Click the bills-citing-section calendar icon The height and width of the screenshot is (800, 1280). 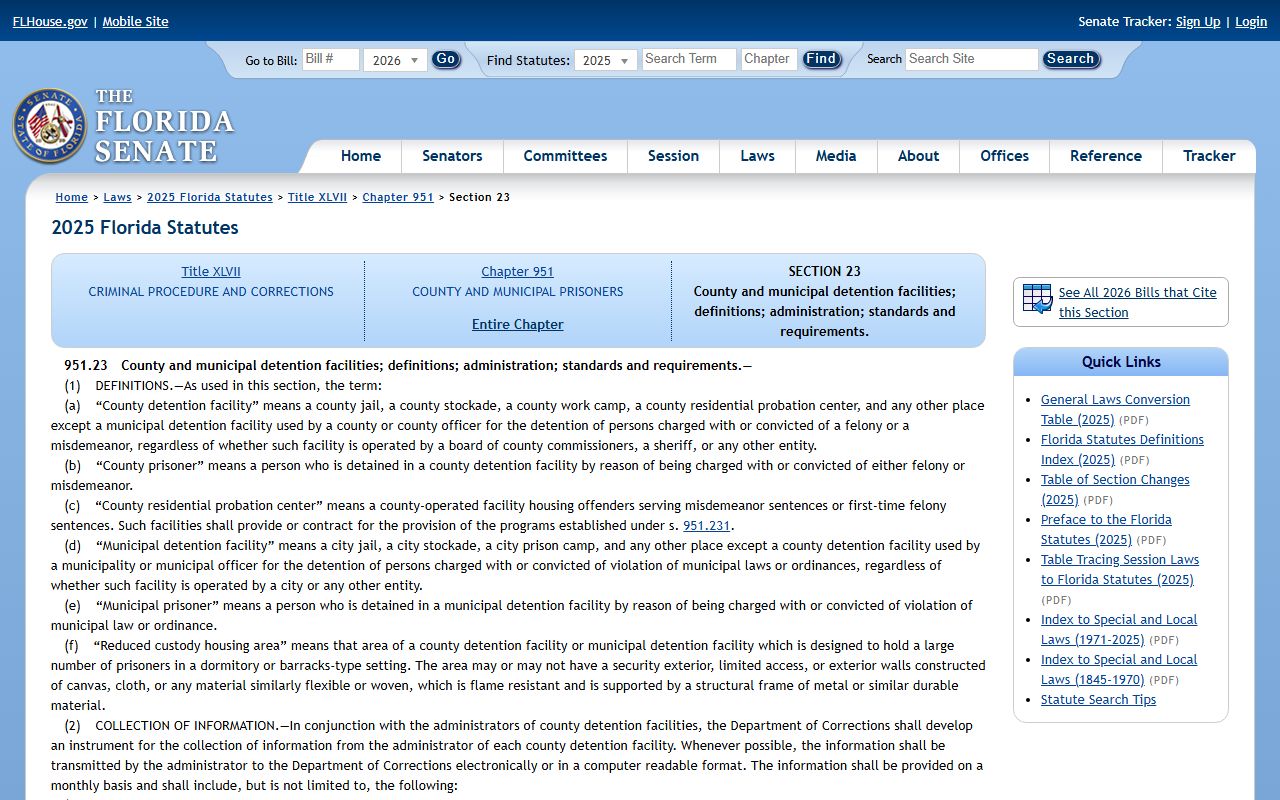point(1037,299)
